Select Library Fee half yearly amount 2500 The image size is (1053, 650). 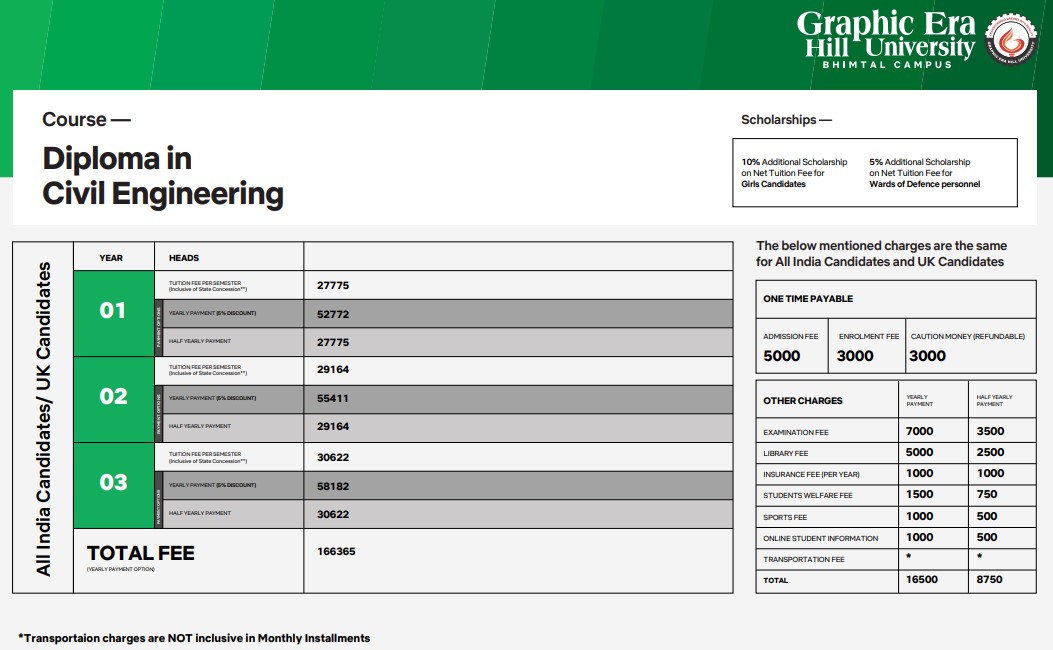(x=991, y=453)
